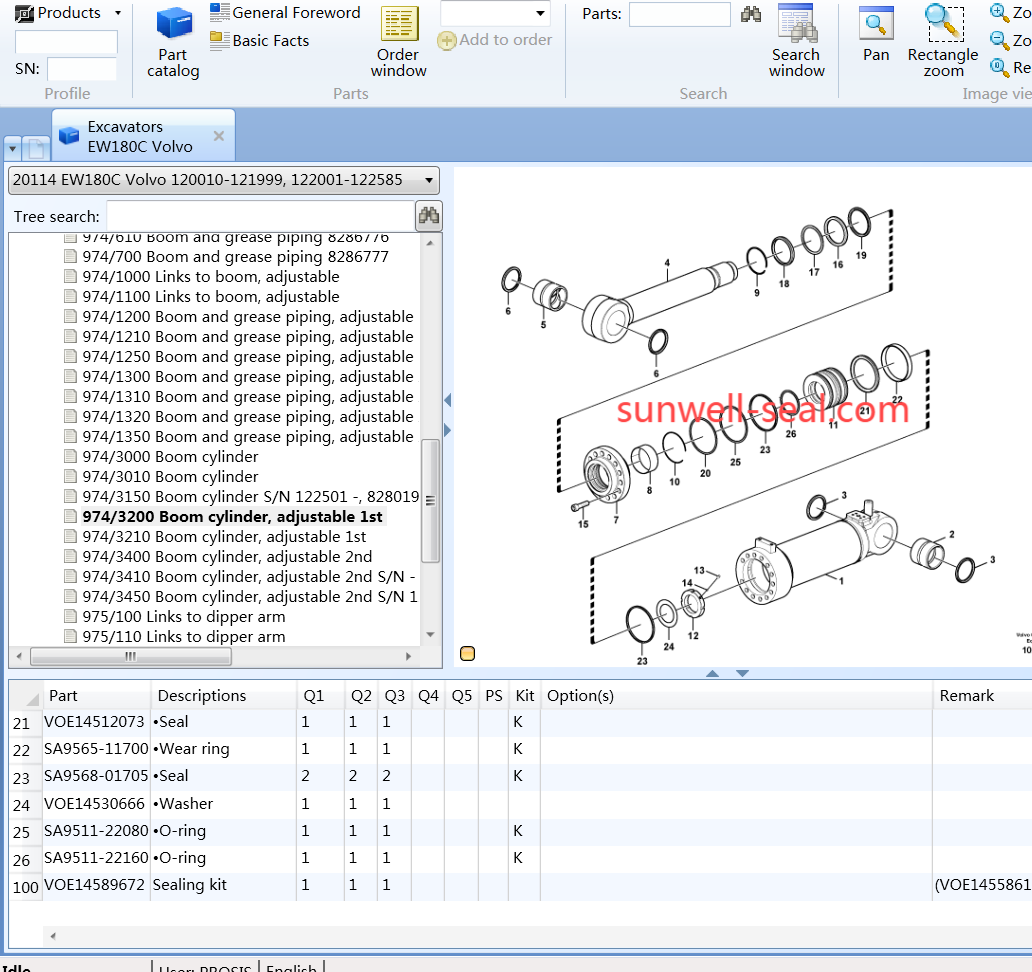The height and width of the screenshot is (972, 1032).
Task: Open the Search window
Action: pos(796,43)
